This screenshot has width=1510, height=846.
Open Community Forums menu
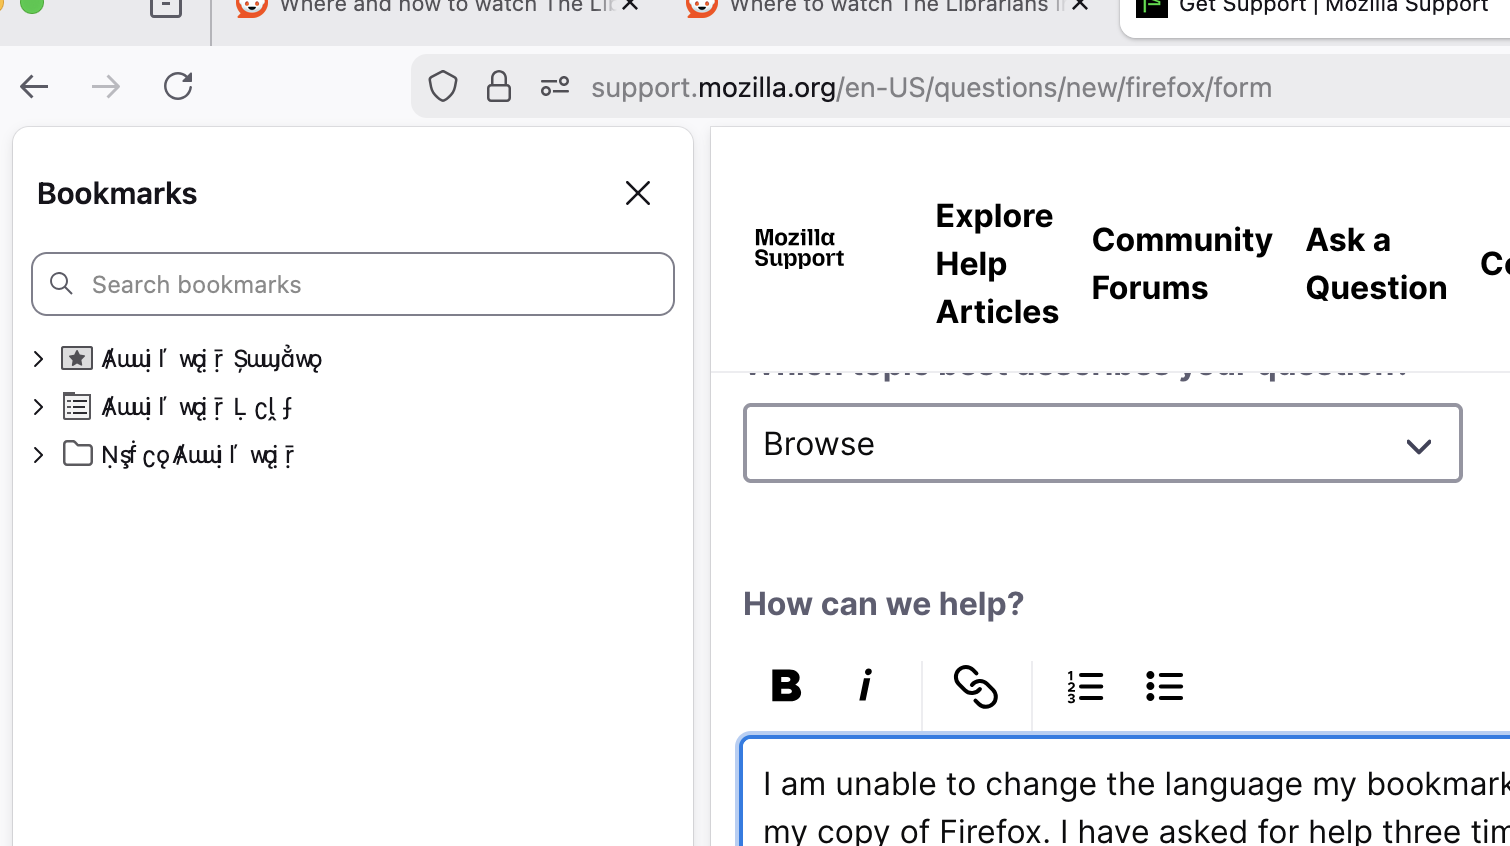pyautogui.click(x=1181, y=264)
